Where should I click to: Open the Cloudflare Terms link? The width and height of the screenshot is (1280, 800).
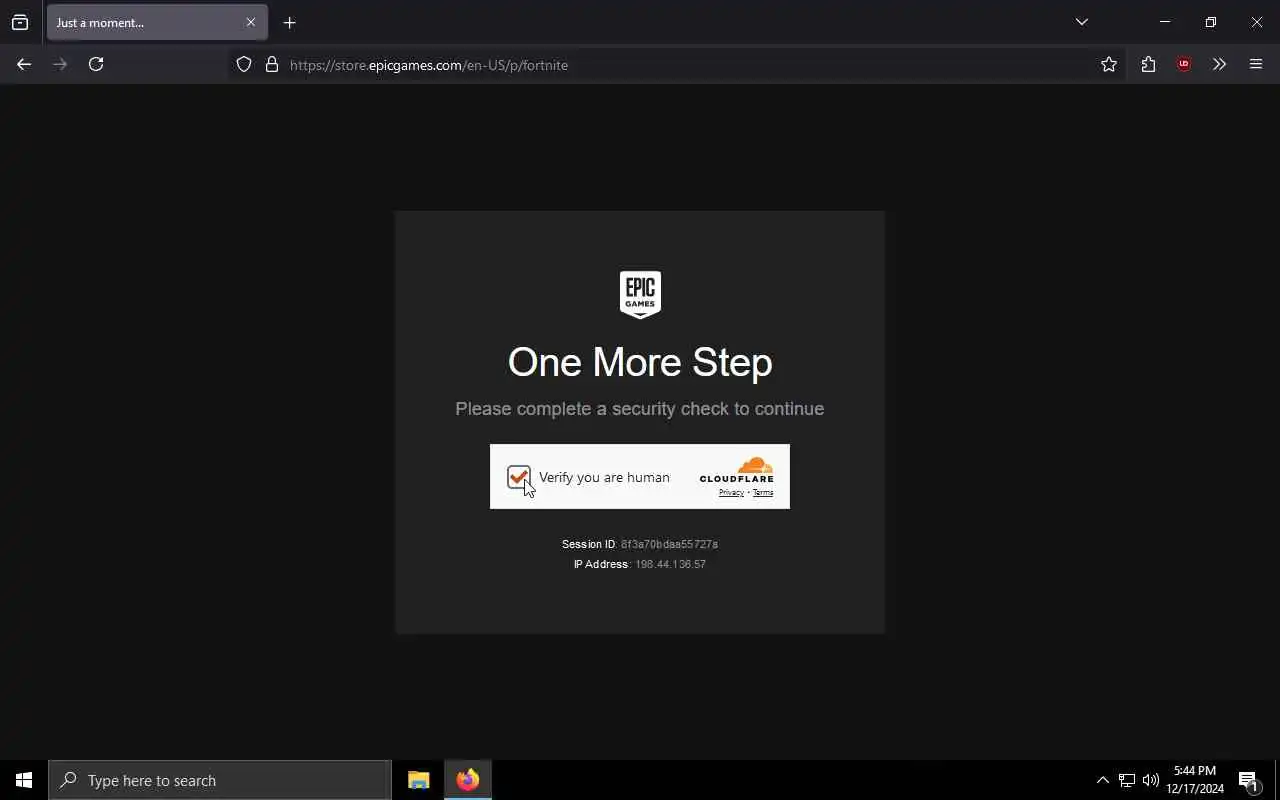(763, 492)
